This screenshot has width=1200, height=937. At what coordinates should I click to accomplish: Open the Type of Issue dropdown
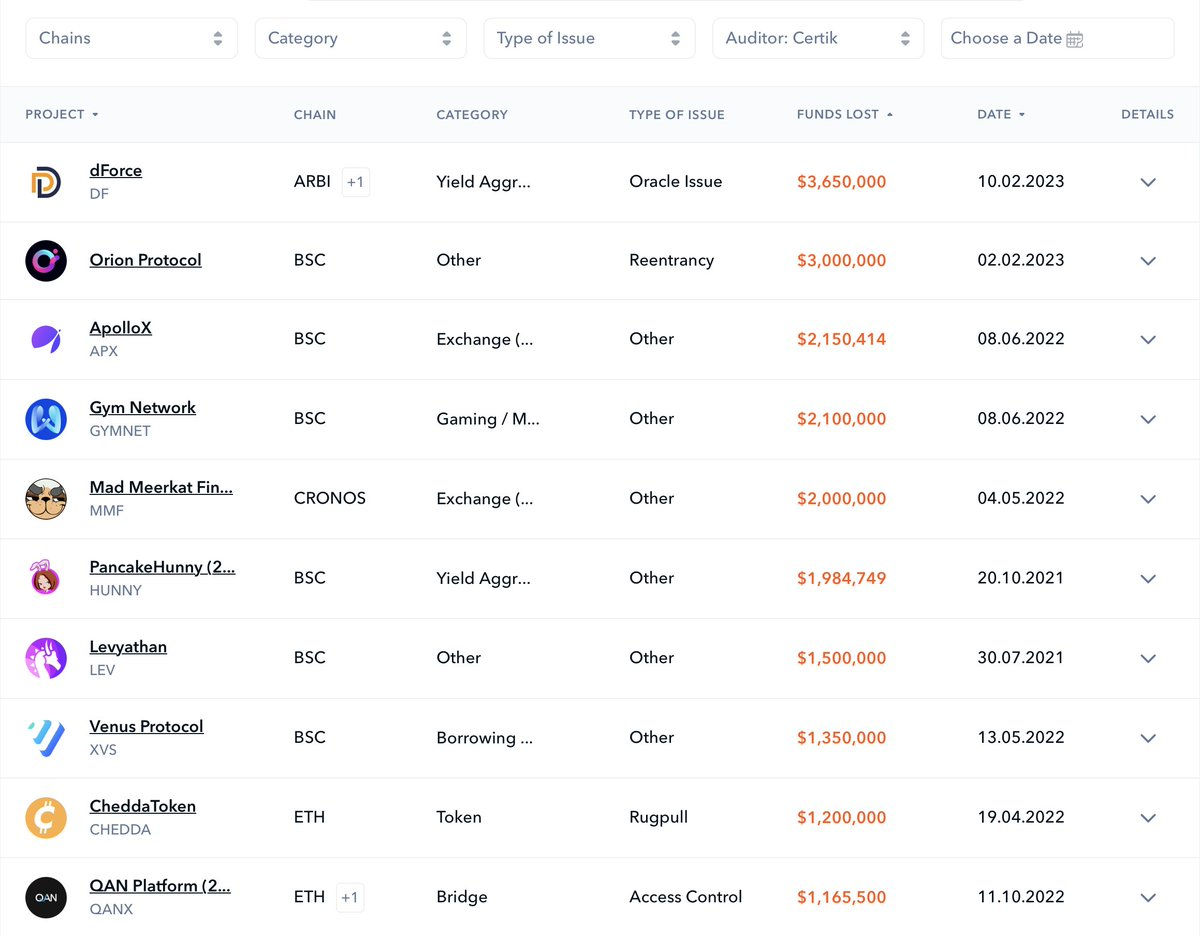click(590, 38)
